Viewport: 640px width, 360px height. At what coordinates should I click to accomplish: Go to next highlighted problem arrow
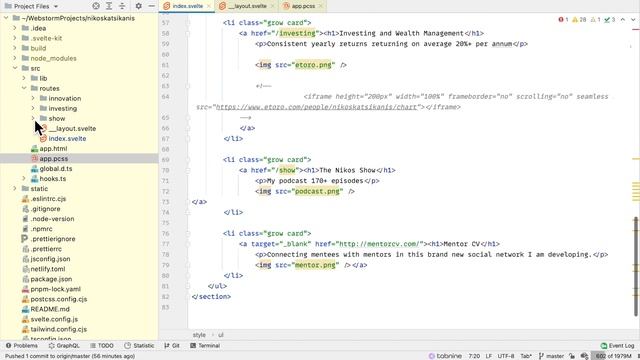pyautogui.click(x=633, y=20)
